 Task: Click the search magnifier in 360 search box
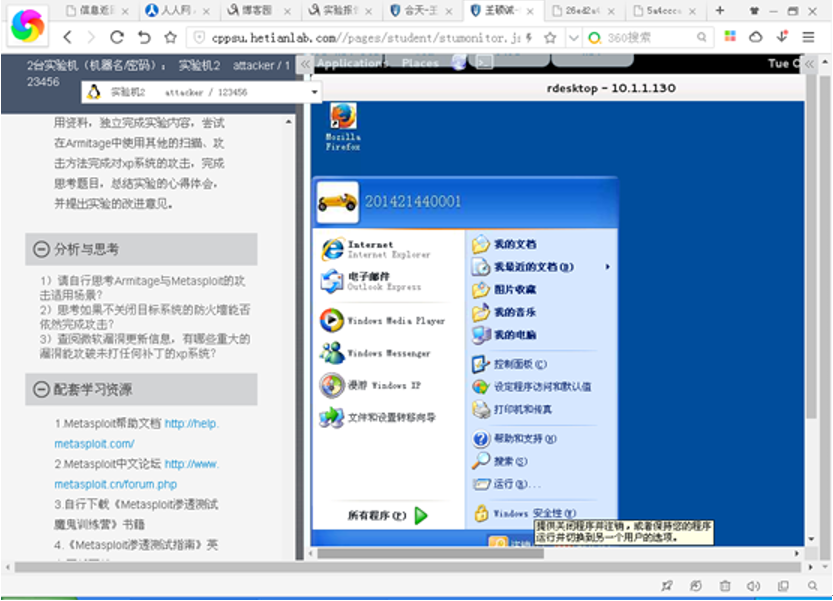click(x=701, y=37)
